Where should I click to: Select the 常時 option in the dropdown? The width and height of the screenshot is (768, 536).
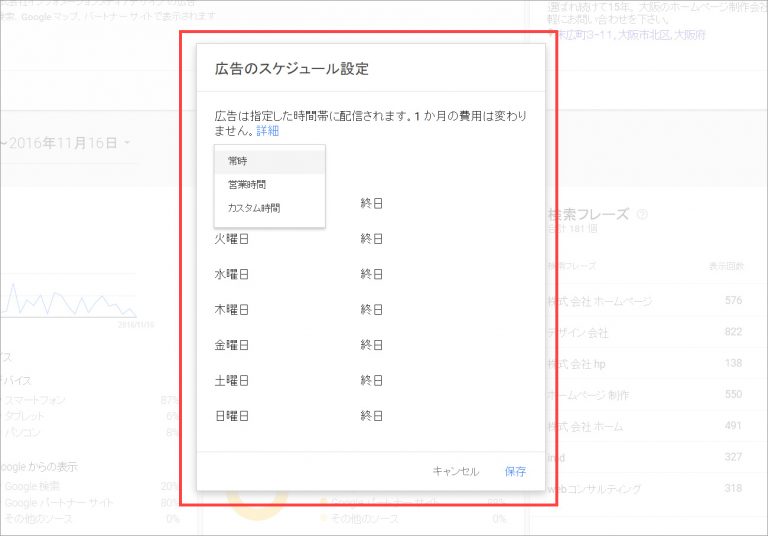(x=238, y=160)
